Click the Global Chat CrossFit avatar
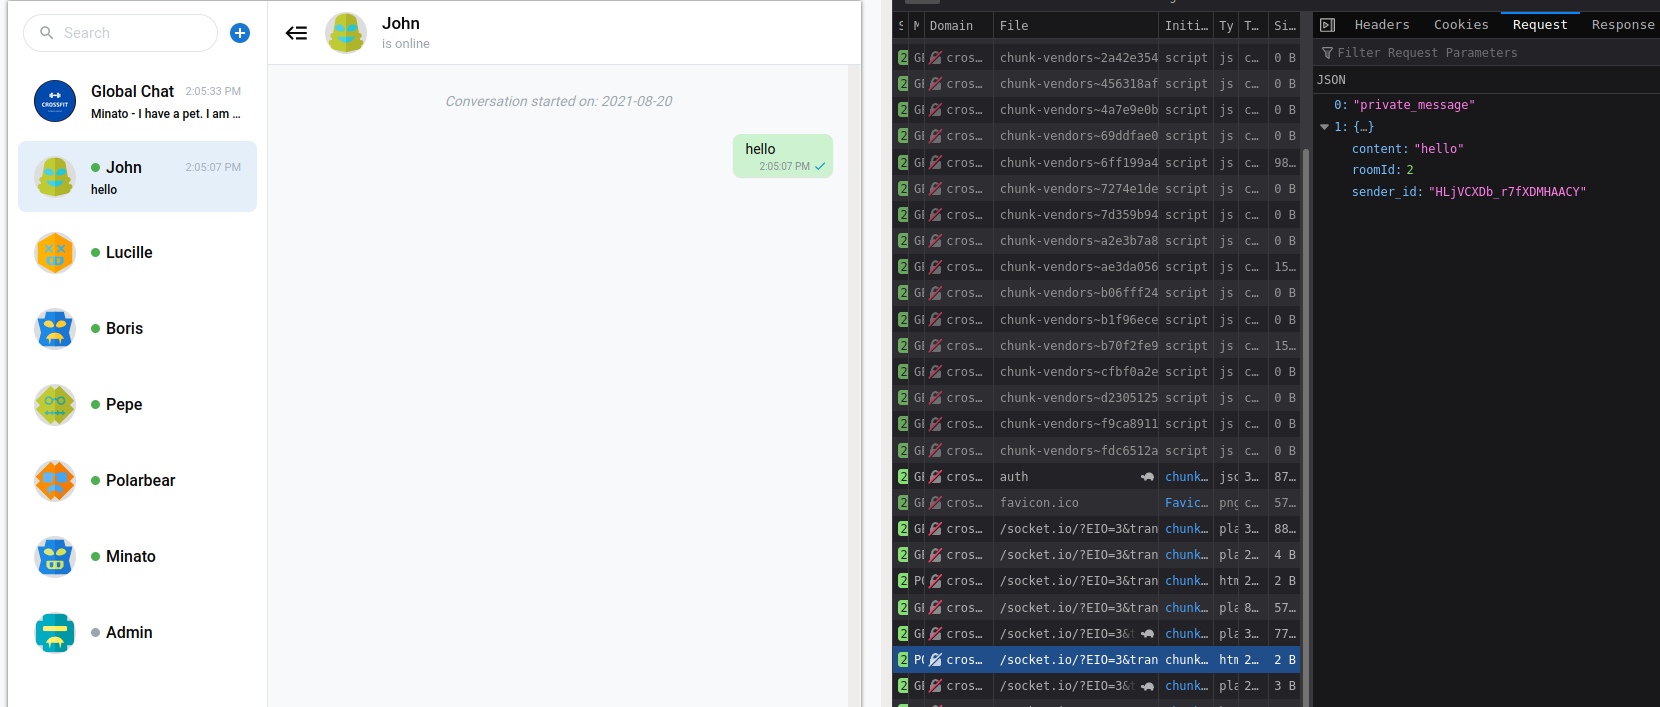The width and height of the screenshot is (1660, 707). click(55, 102)
